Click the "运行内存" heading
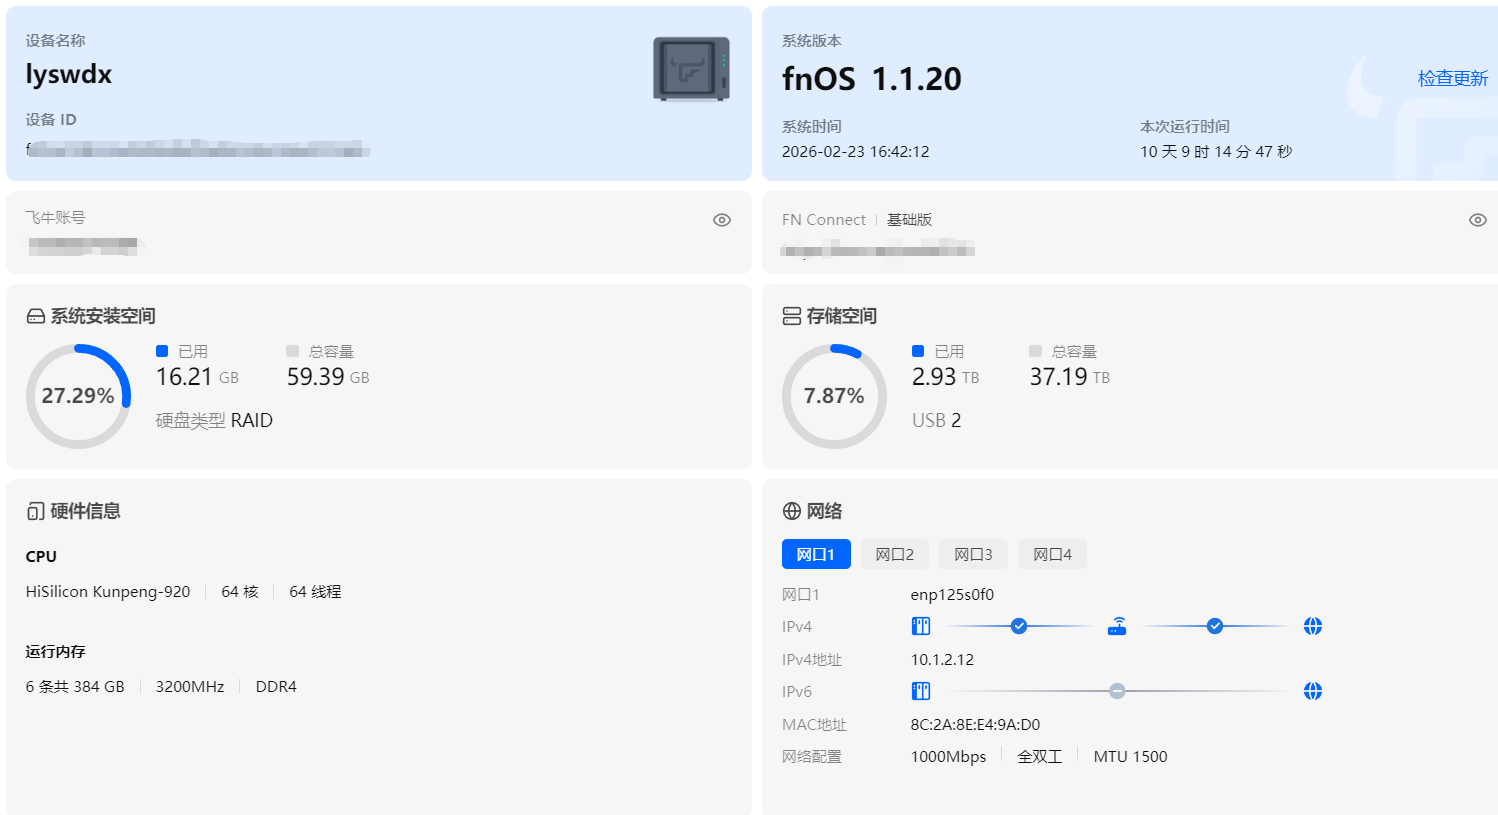This screenshot has height=815, width=1498. (56, 652)
